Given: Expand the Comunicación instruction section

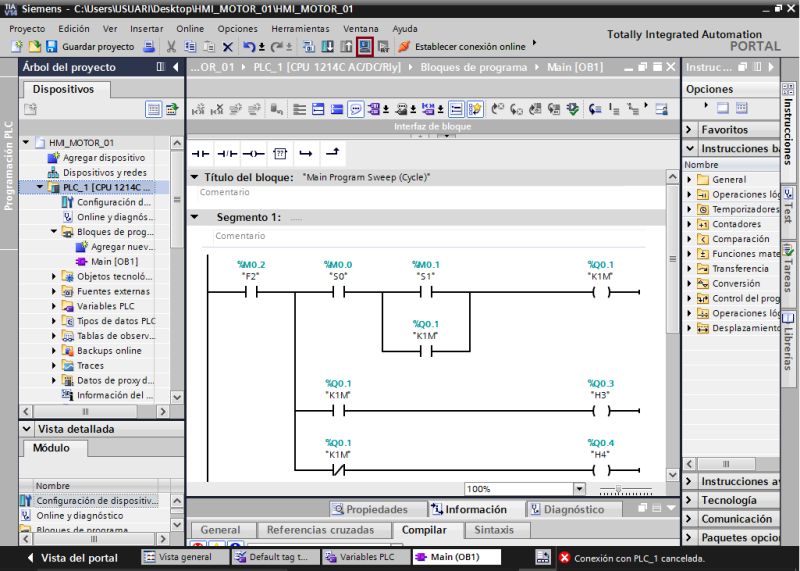Looking at the screenshot, I should (x=689, y=519).
